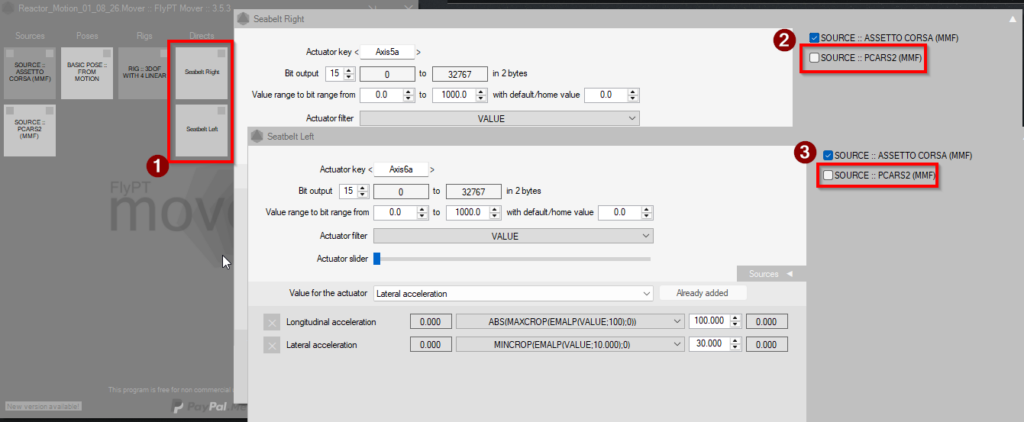The height and width of the screenshot is (422, 1024).
Task: Click right corner square on PCARS2 tile
Action: pyautogui.click(x=49, y=110)
